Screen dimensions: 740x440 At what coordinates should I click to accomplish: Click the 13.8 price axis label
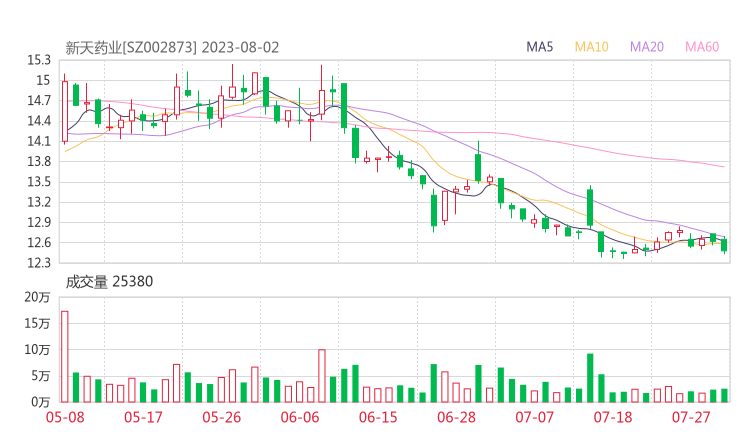39,161
